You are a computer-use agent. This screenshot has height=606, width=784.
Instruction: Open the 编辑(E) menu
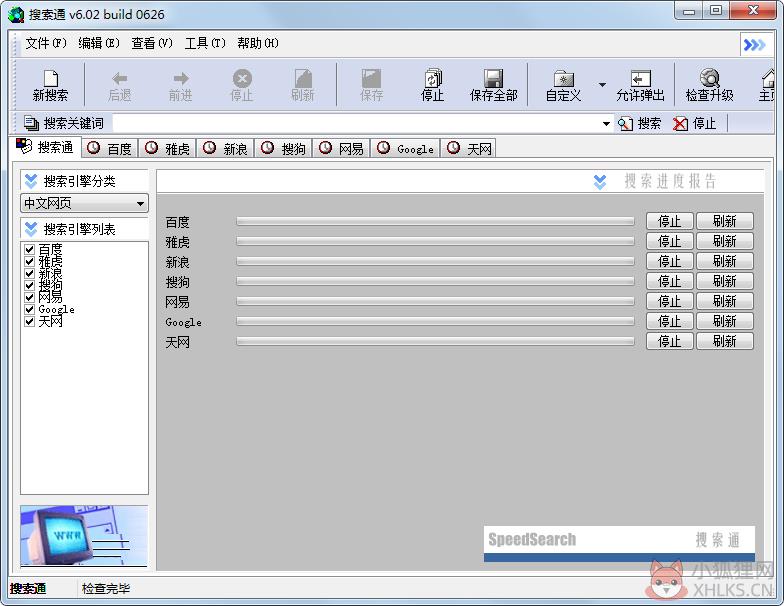point(98,44)
